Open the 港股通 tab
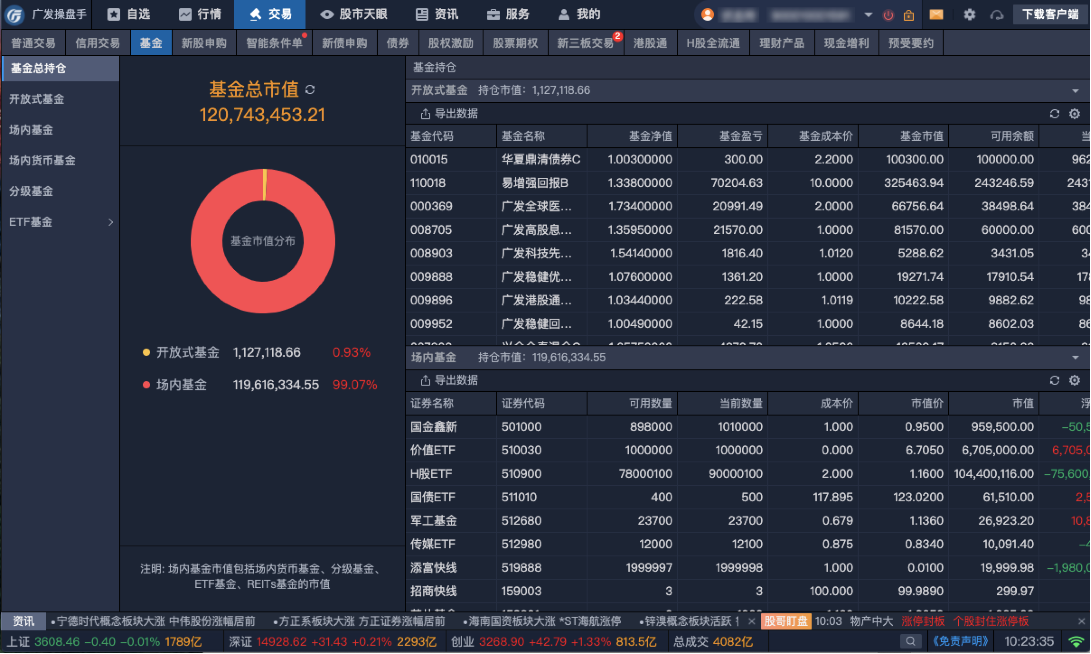The image size is (1091, 654). 650,43
